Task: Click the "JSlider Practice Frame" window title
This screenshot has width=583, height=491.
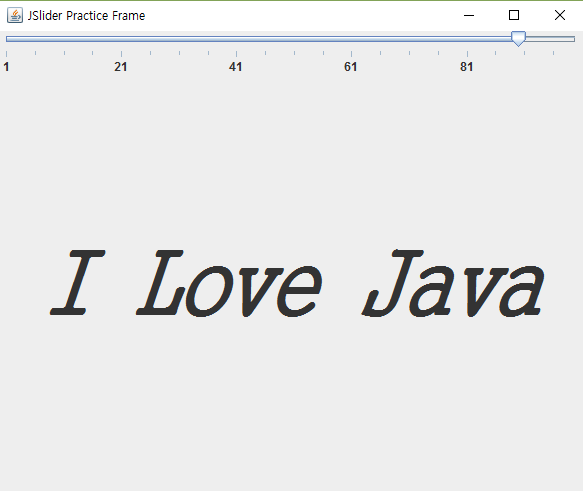Action: (x=86, y=16)
